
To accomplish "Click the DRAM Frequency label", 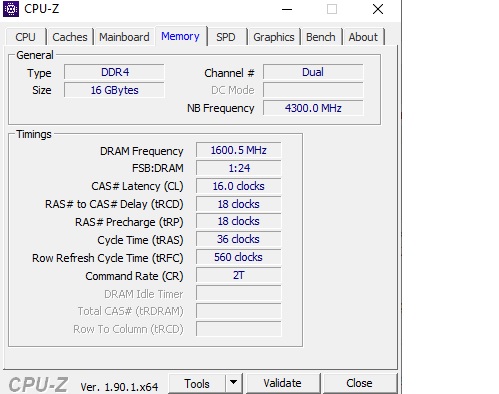I will (142, 151).
